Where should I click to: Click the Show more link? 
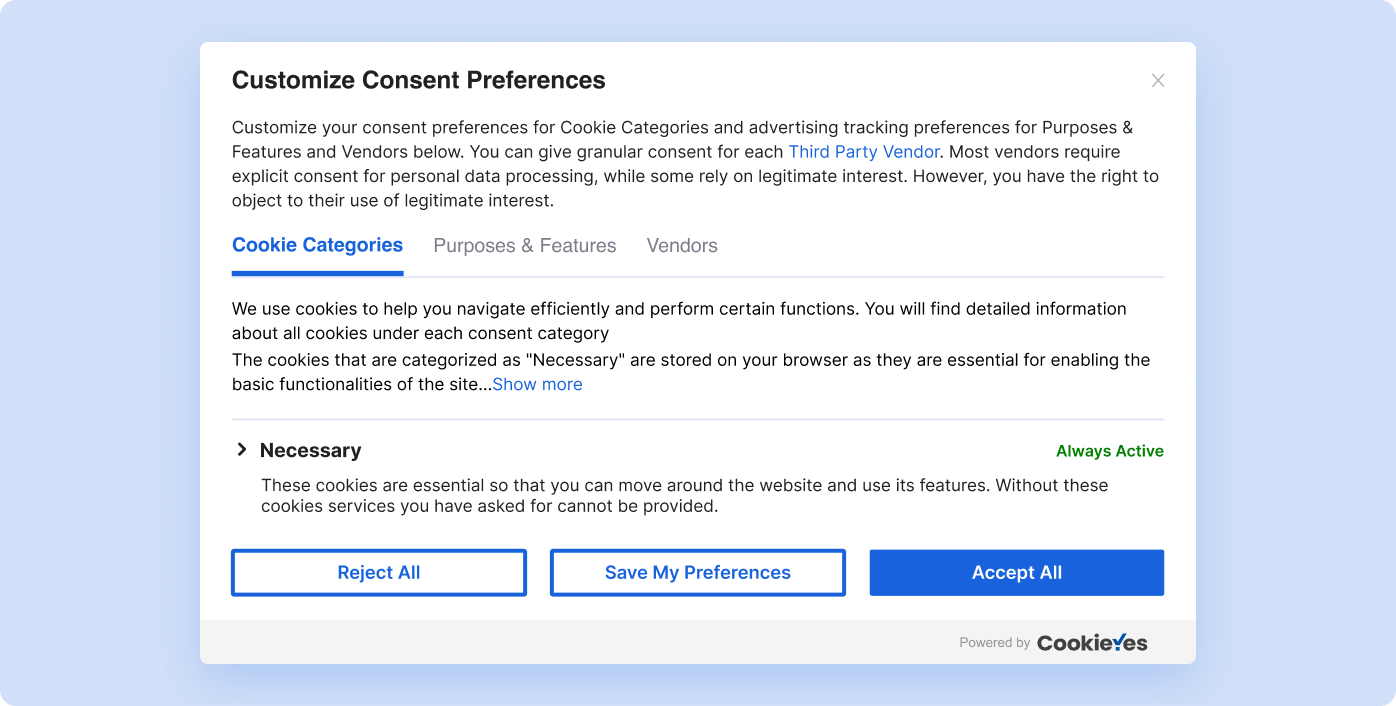click(537, 384)
